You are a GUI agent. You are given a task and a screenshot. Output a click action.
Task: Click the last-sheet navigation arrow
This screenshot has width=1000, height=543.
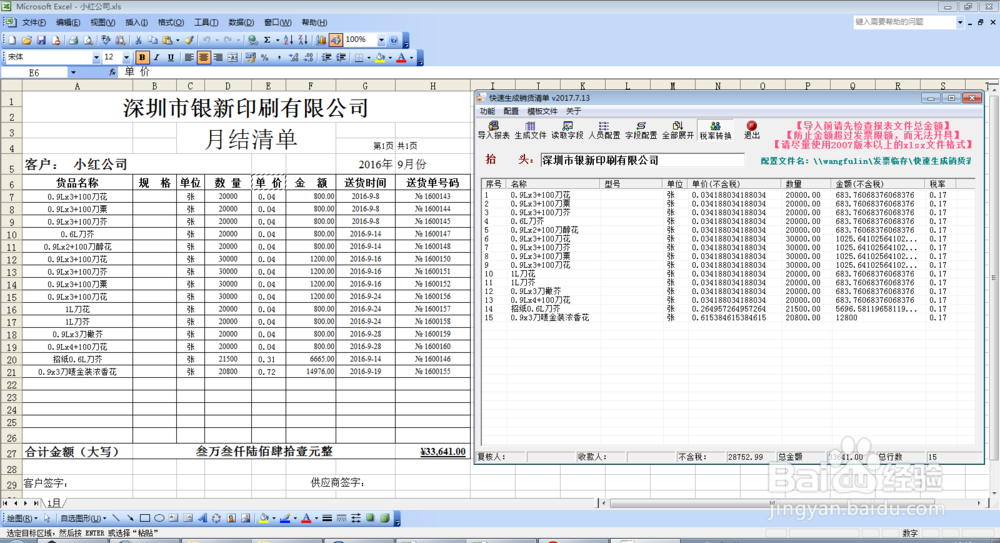tap(36, 503)
